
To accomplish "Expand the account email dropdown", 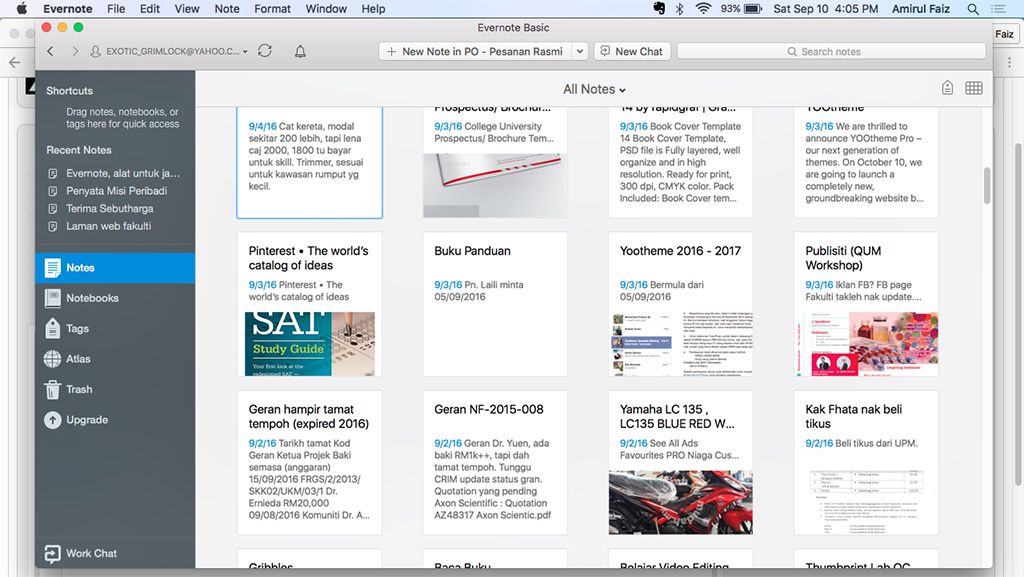I will (245, 52).
